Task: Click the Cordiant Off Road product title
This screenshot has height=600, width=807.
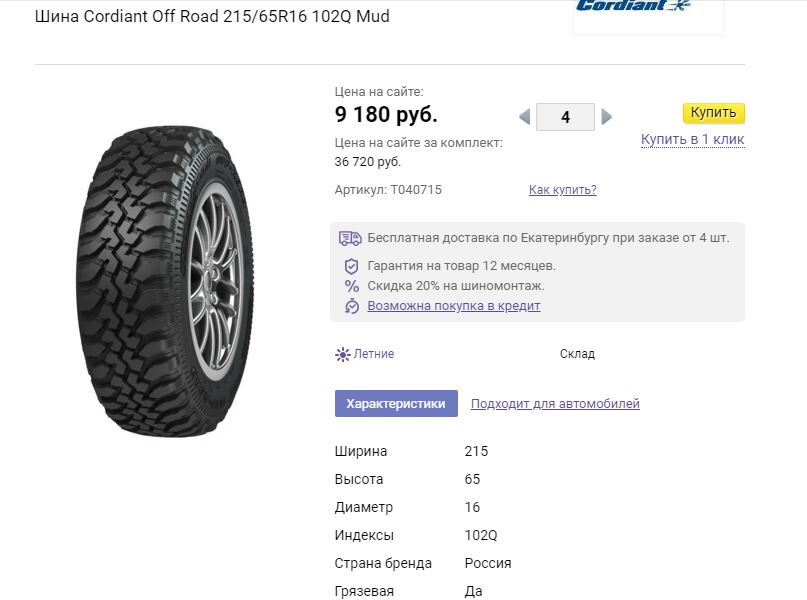Action: (212, 17)
